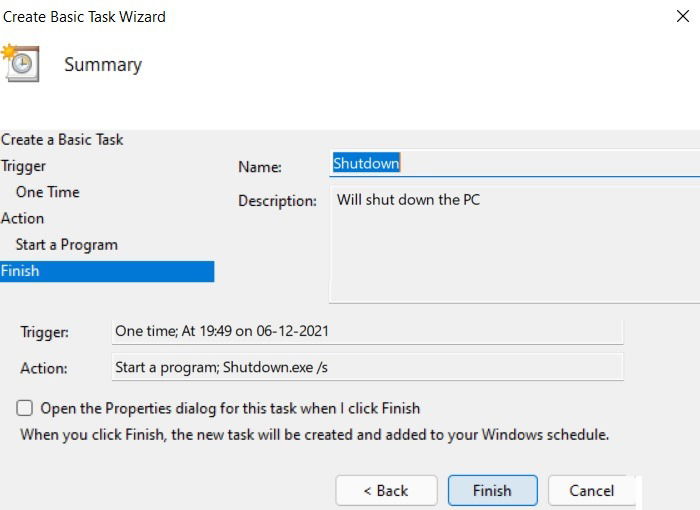Select the One Time step
The width and height of the screenshot is (700, 510).
48,192
